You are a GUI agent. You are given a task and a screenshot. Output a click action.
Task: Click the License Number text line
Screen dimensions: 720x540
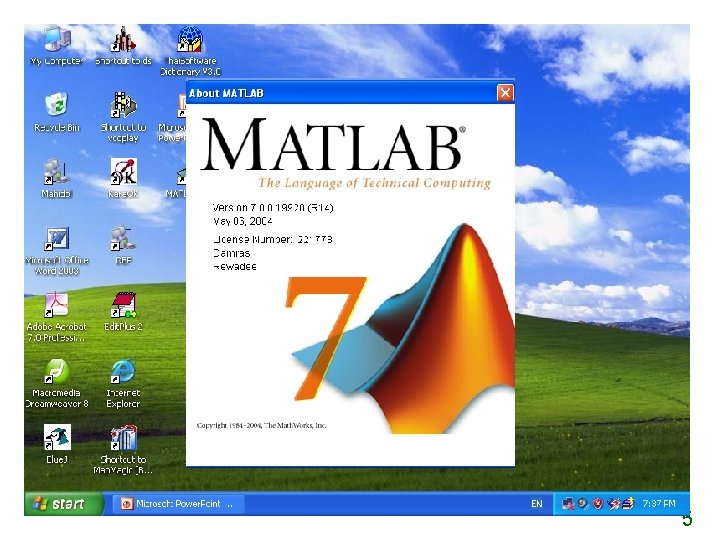click(x=273, y=239)
